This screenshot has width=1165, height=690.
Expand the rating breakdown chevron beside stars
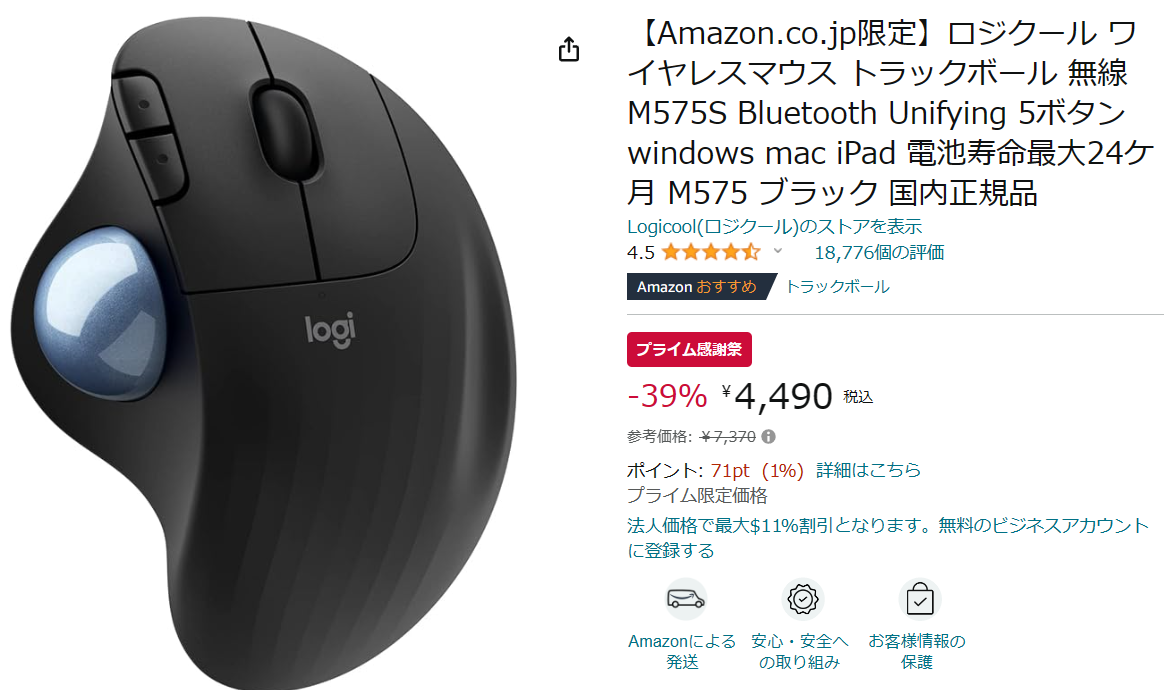tap(778, 251)
